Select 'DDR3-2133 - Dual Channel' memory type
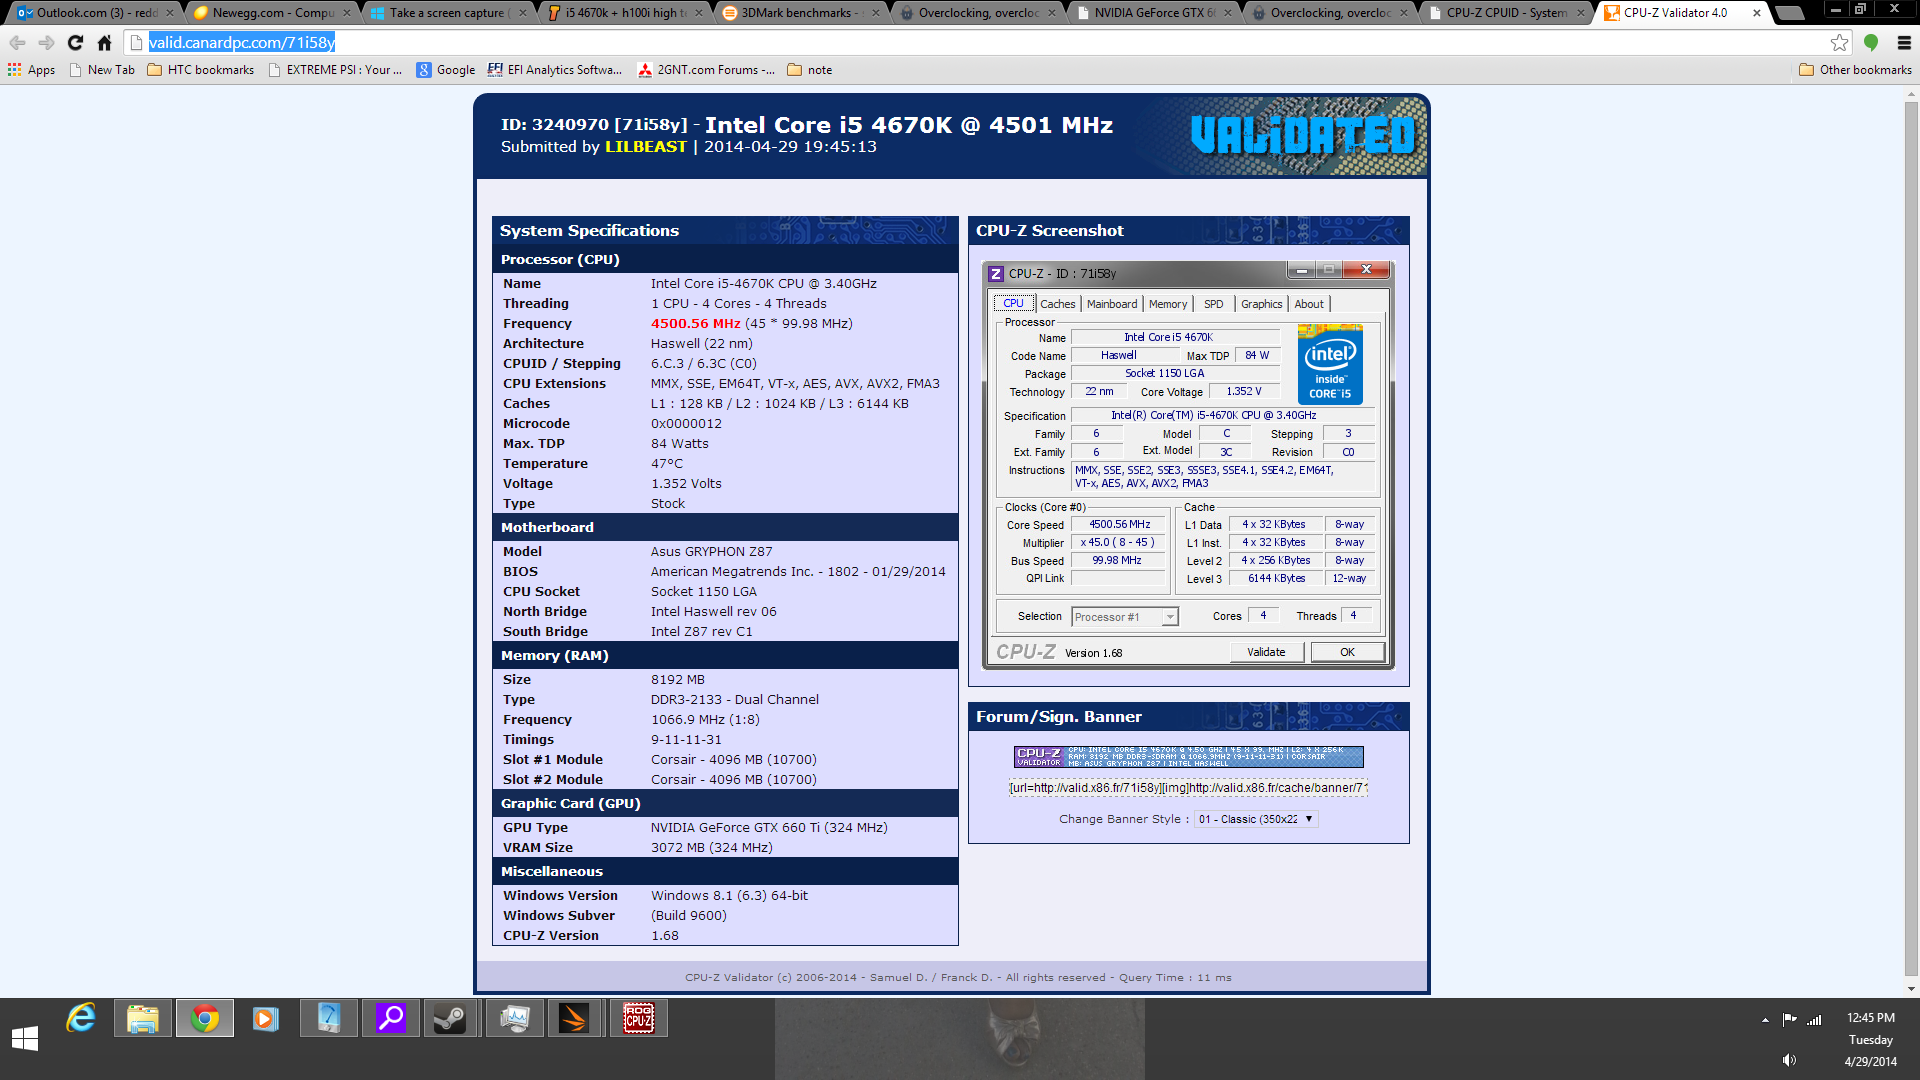Image resolution: width=1920 pixels, height=1080 pixels. pyautogui.click(x=734, y=700)
